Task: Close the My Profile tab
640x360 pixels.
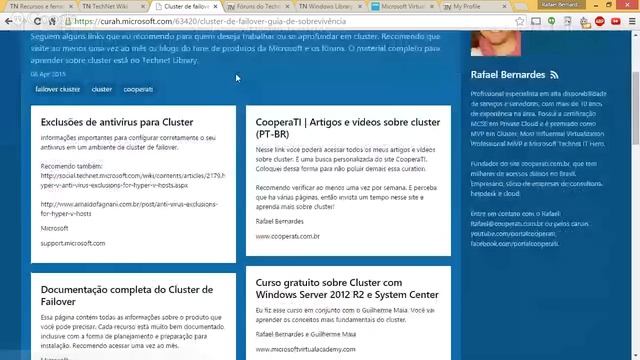Action: click(504, 7)
